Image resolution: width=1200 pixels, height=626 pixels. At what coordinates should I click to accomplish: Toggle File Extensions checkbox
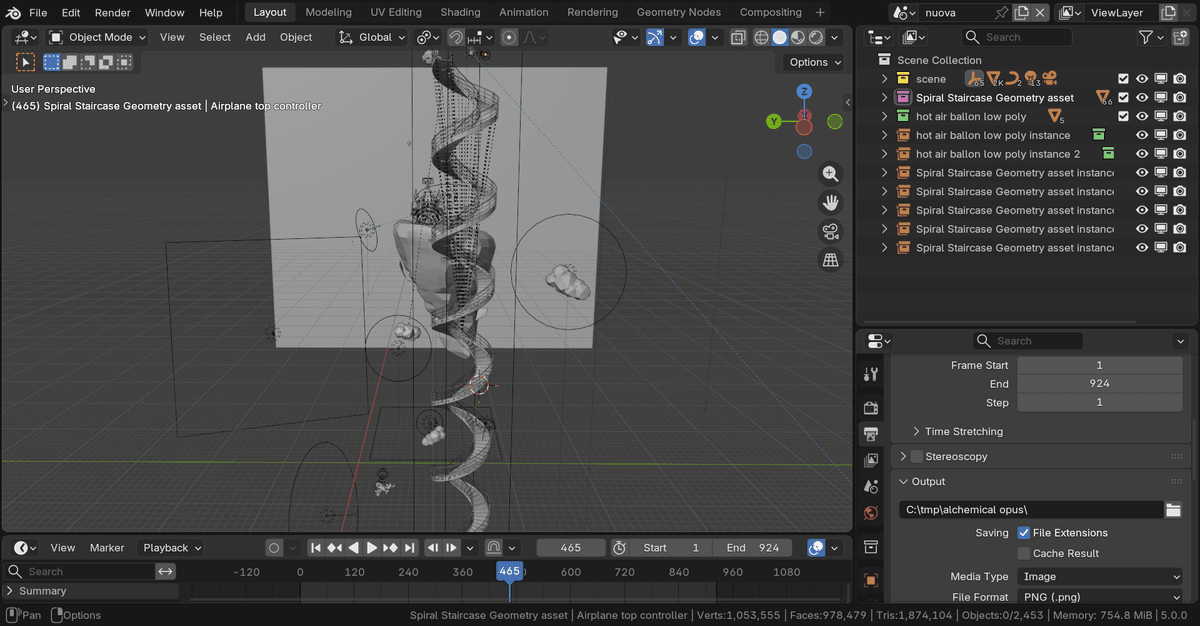(x=1023, y=533)
